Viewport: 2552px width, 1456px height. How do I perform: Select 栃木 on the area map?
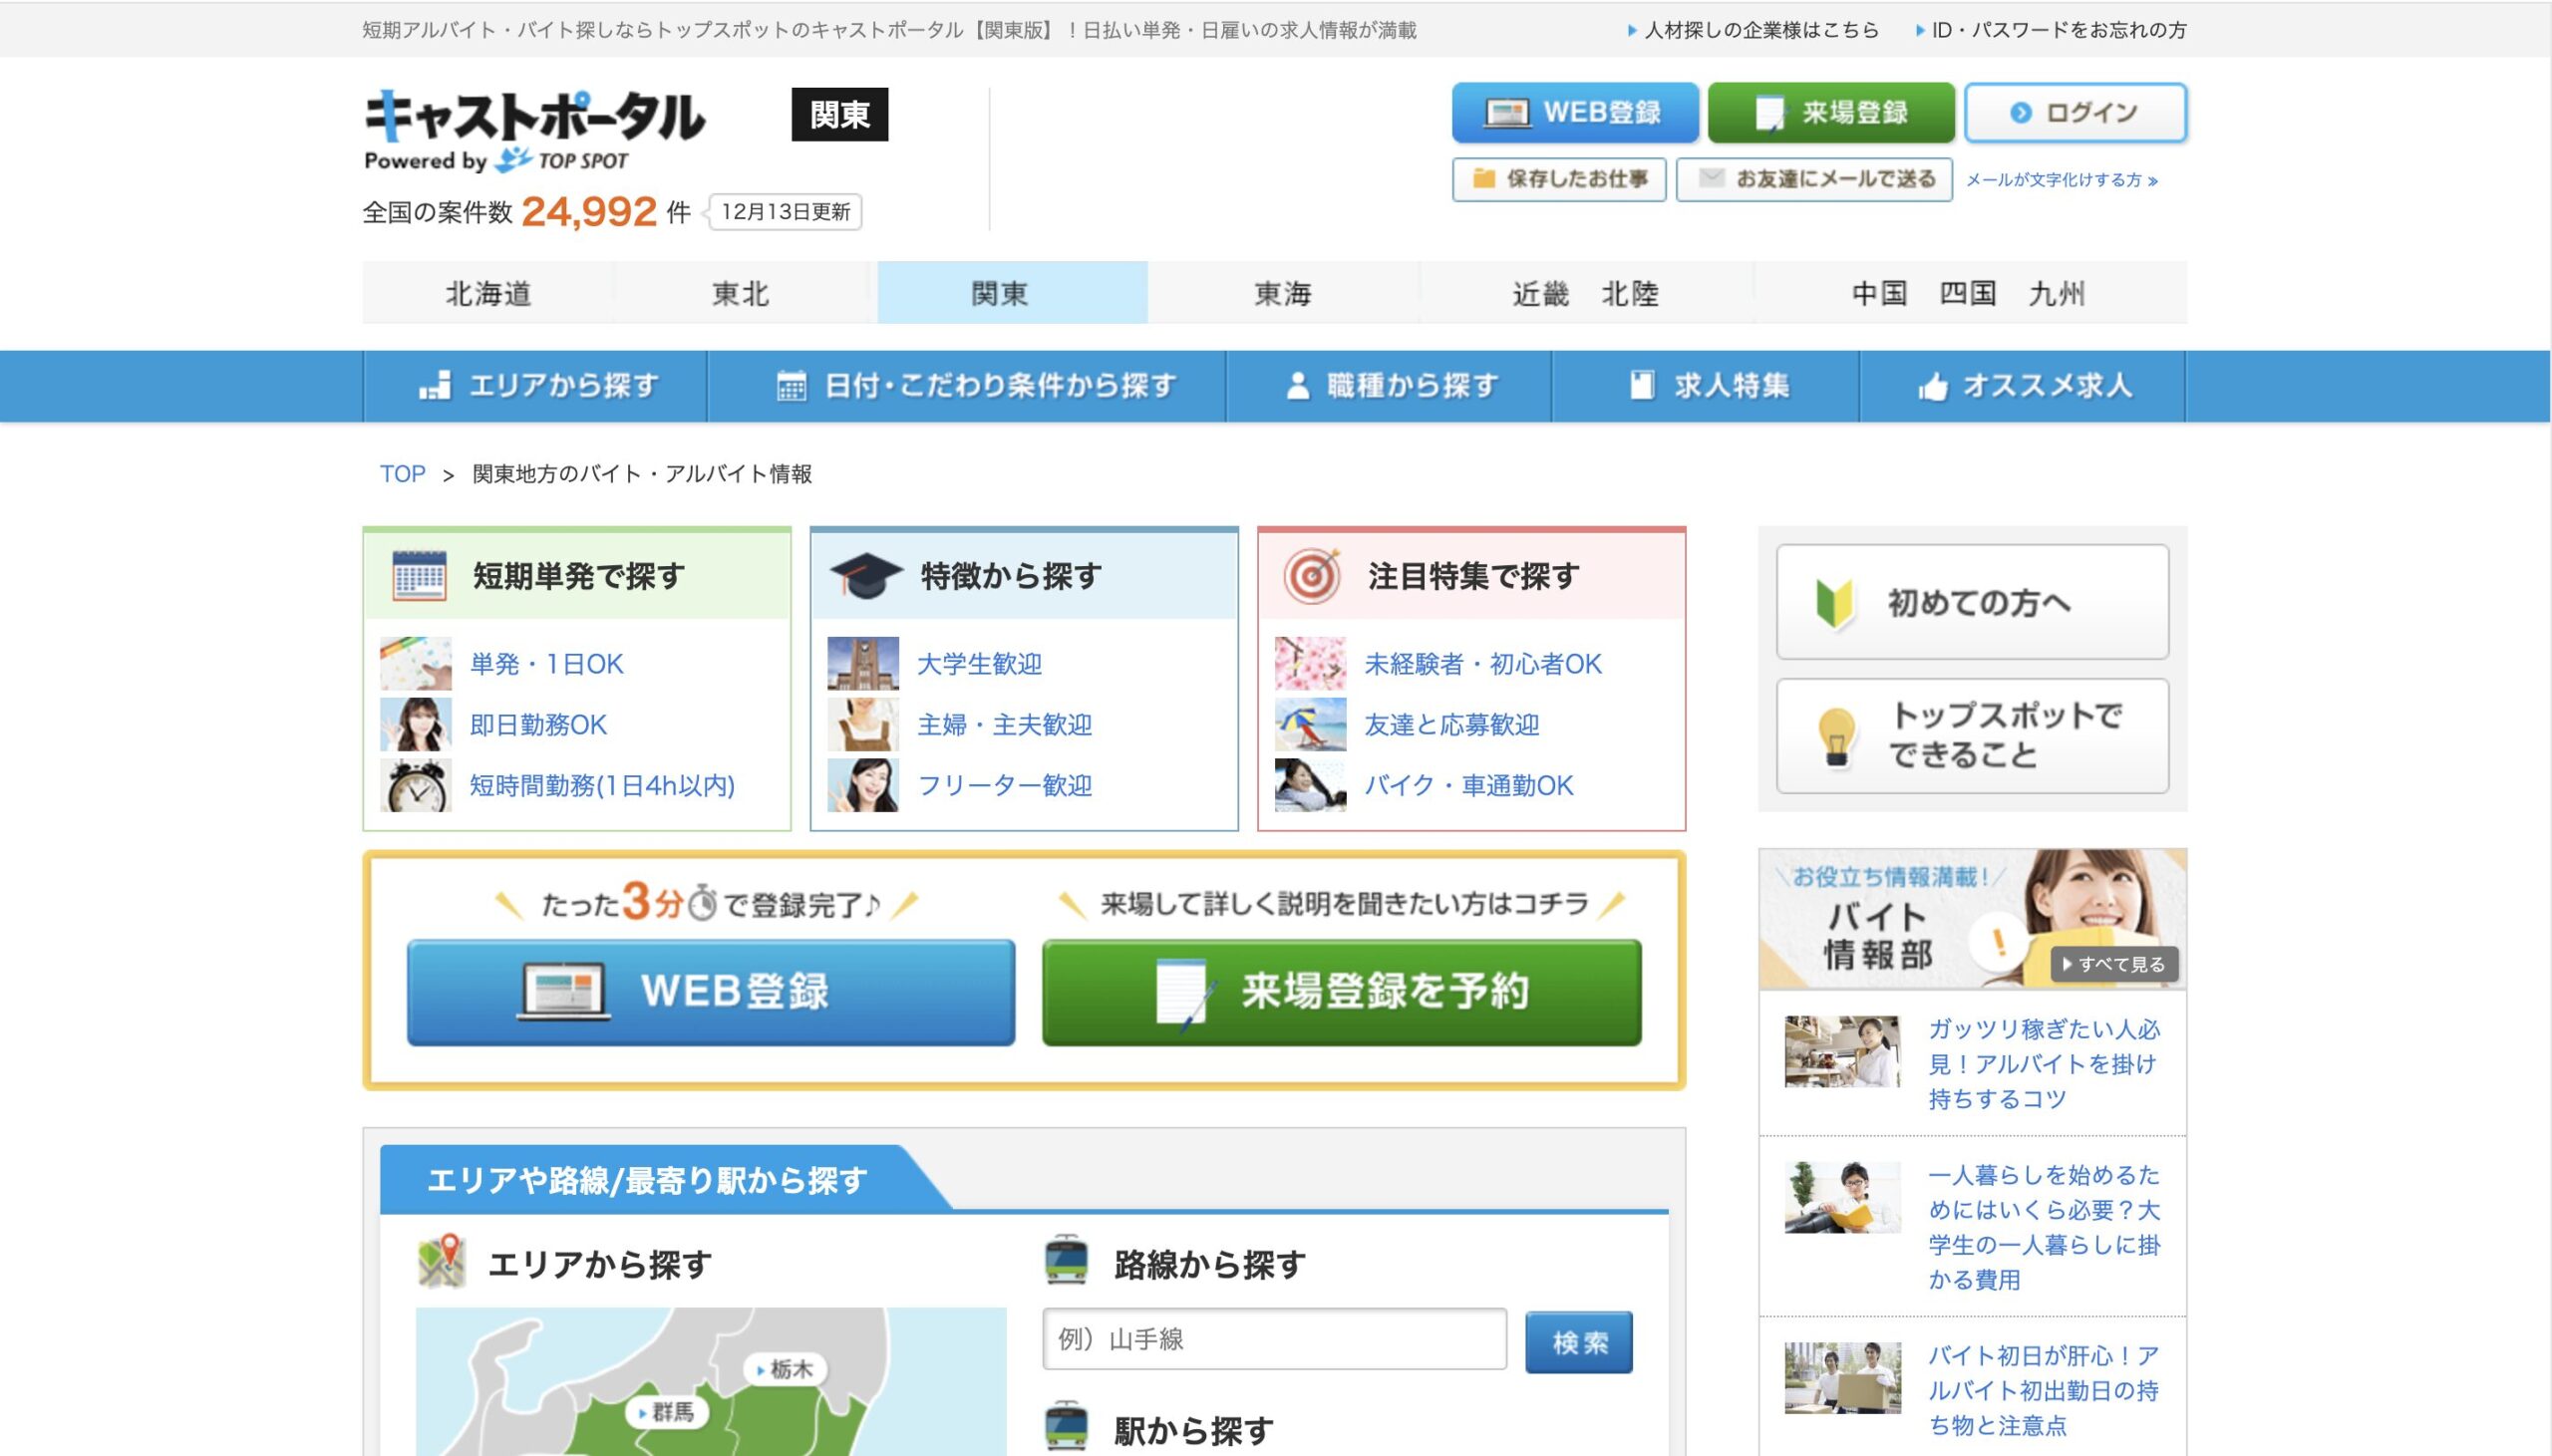coord(787,1368)
